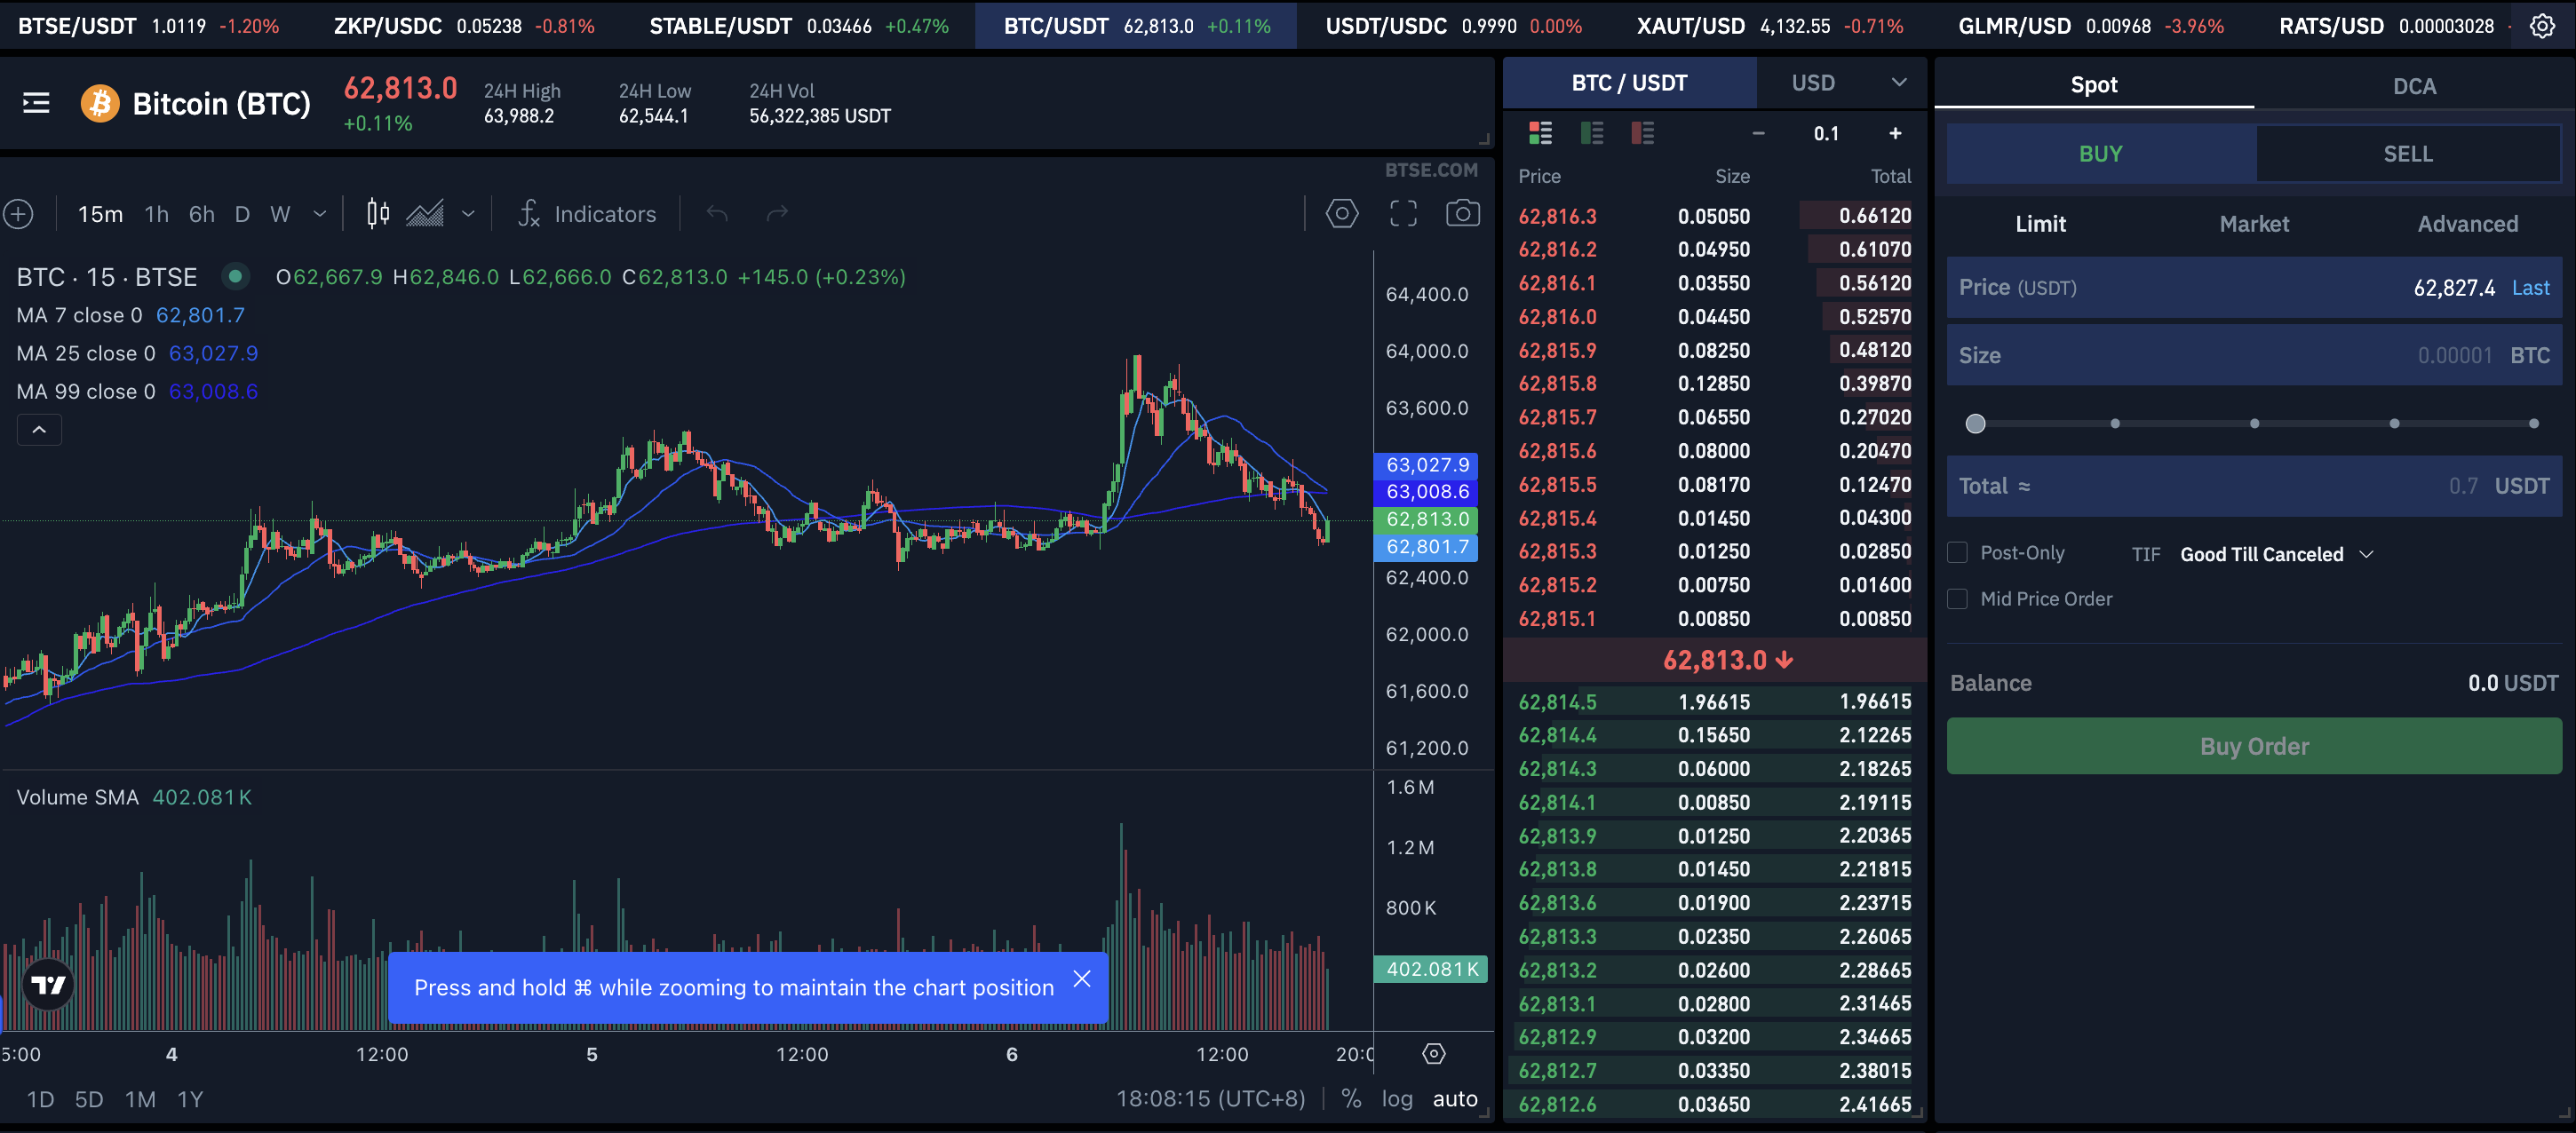Click the Total USDT input field
The height and width of the screenshot is (1133, 2576).
[2254, 486]
